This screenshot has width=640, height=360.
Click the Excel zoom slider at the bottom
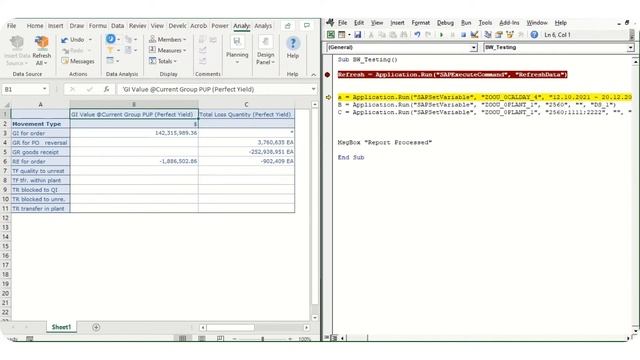262,339
